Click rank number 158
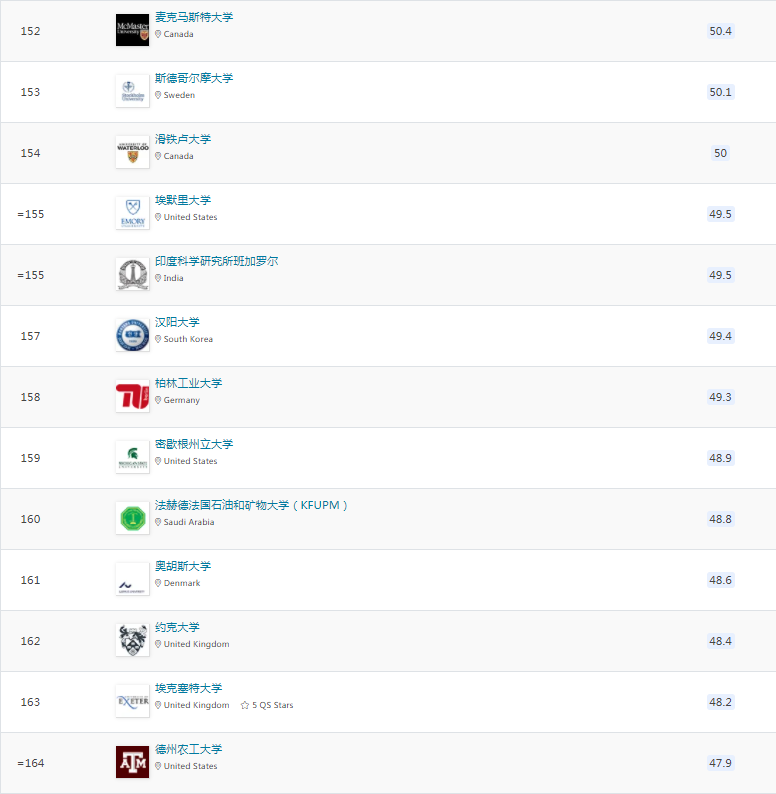The height and width of the screenshot is (794, 776). coord(30,398)
